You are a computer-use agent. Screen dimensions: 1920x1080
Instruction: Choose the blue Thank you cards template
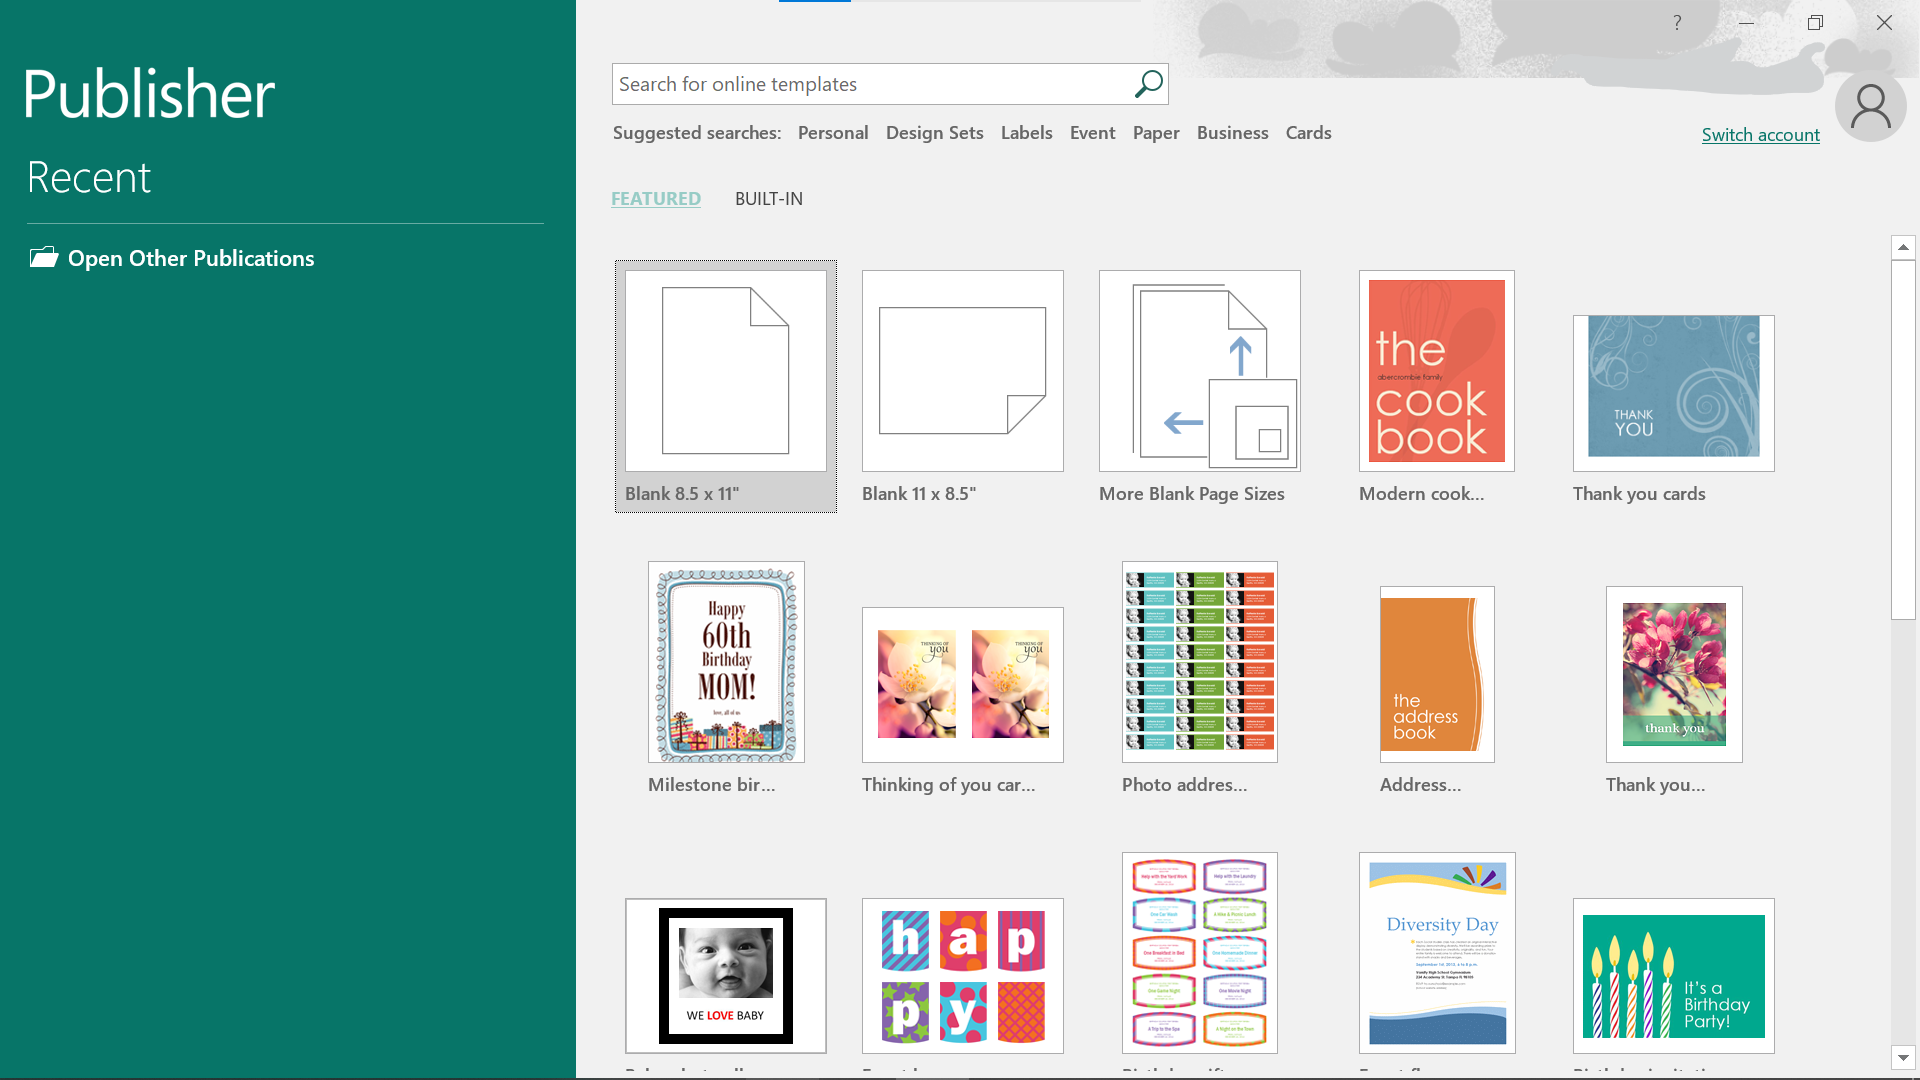tap(1674, 393)
